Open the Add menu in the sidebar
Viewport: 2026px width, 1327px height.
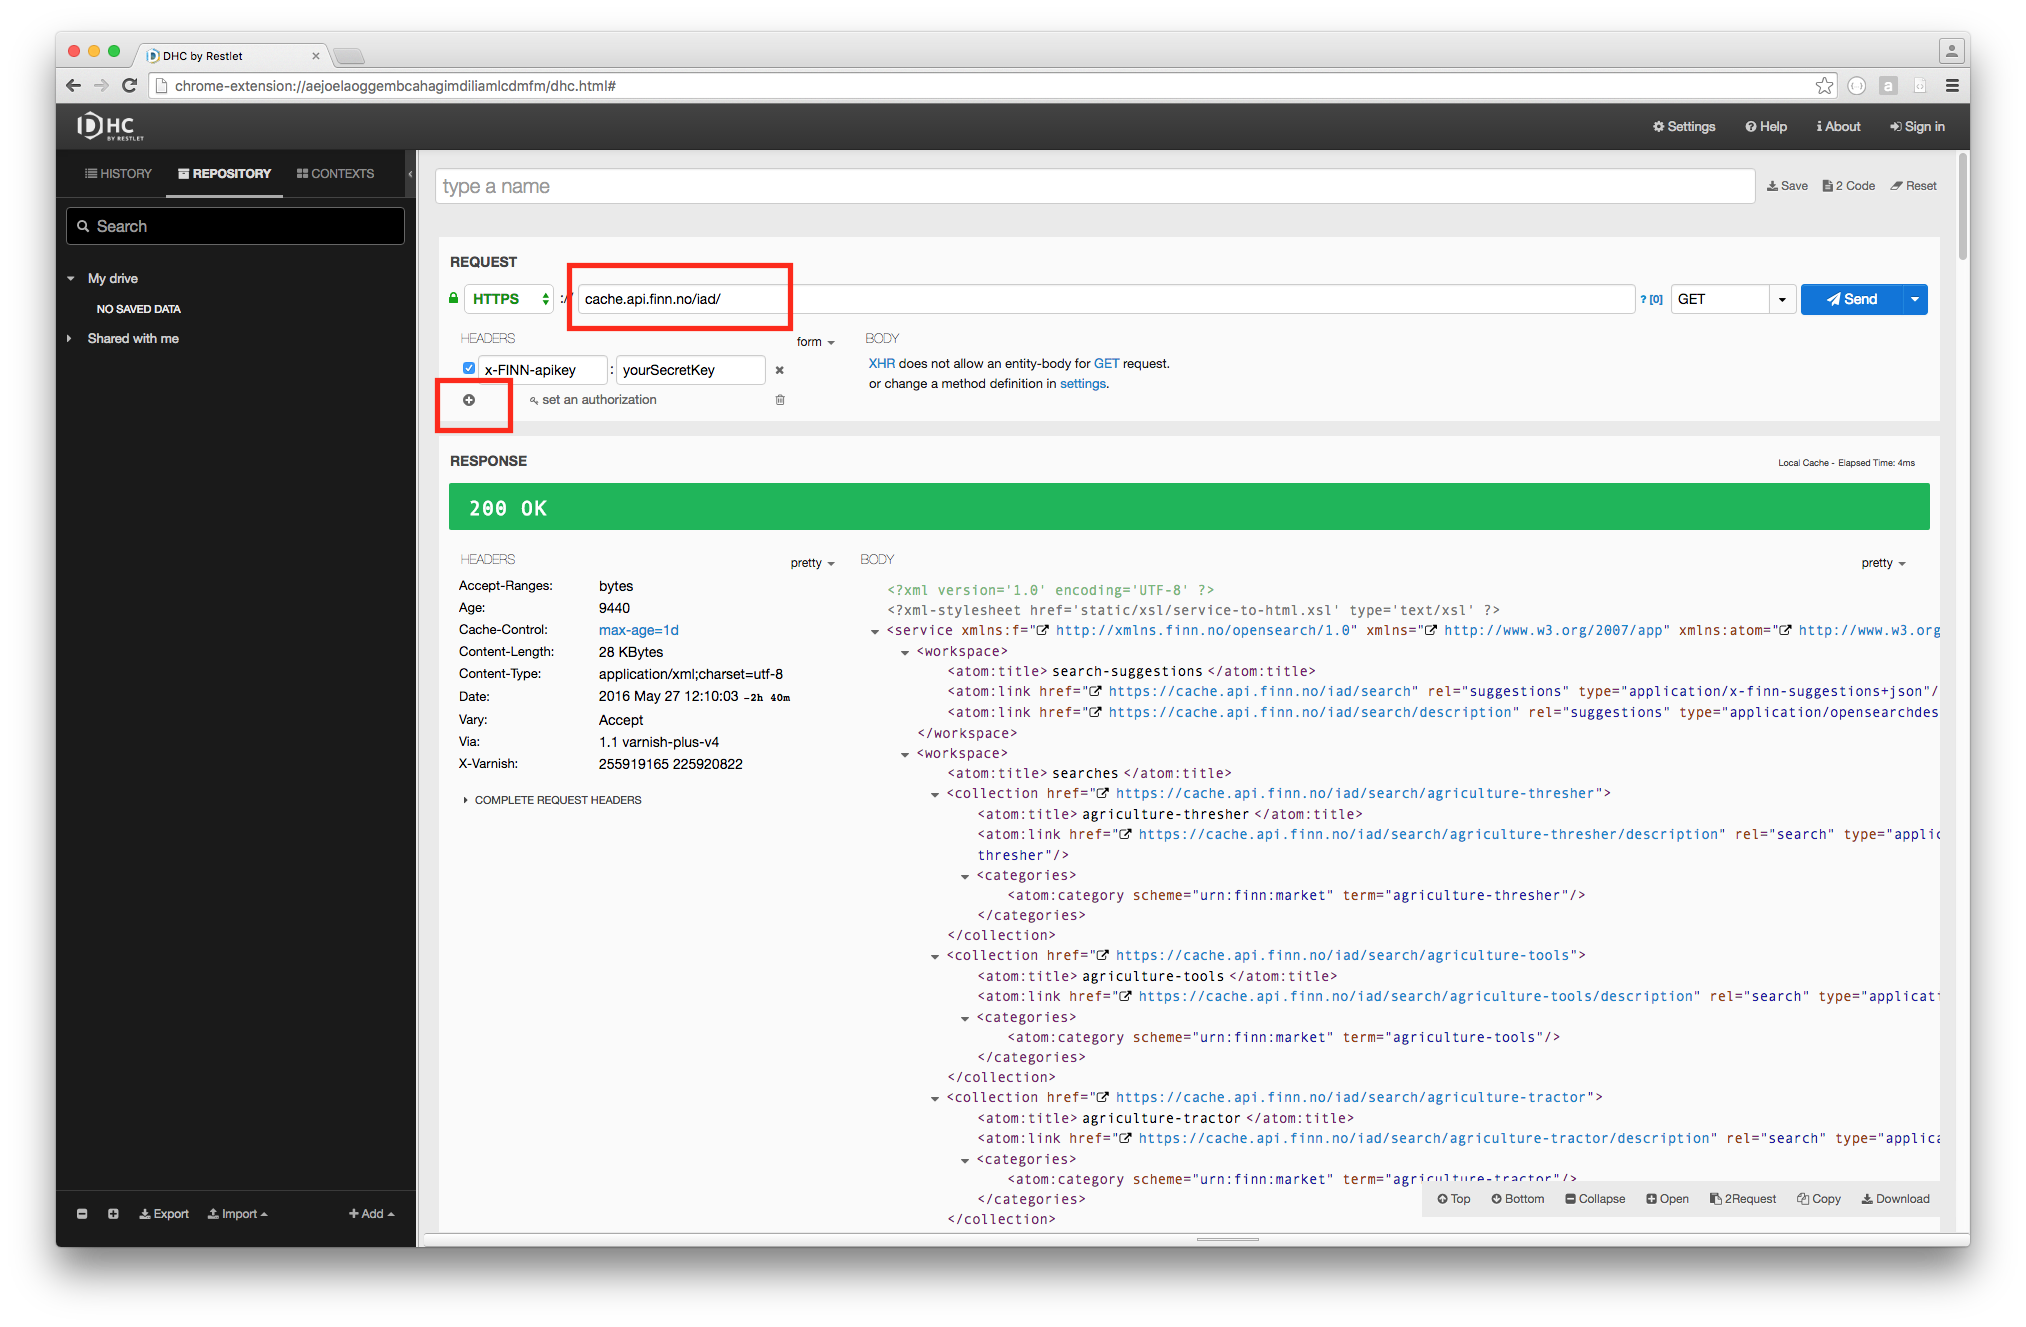point(371,1214)
